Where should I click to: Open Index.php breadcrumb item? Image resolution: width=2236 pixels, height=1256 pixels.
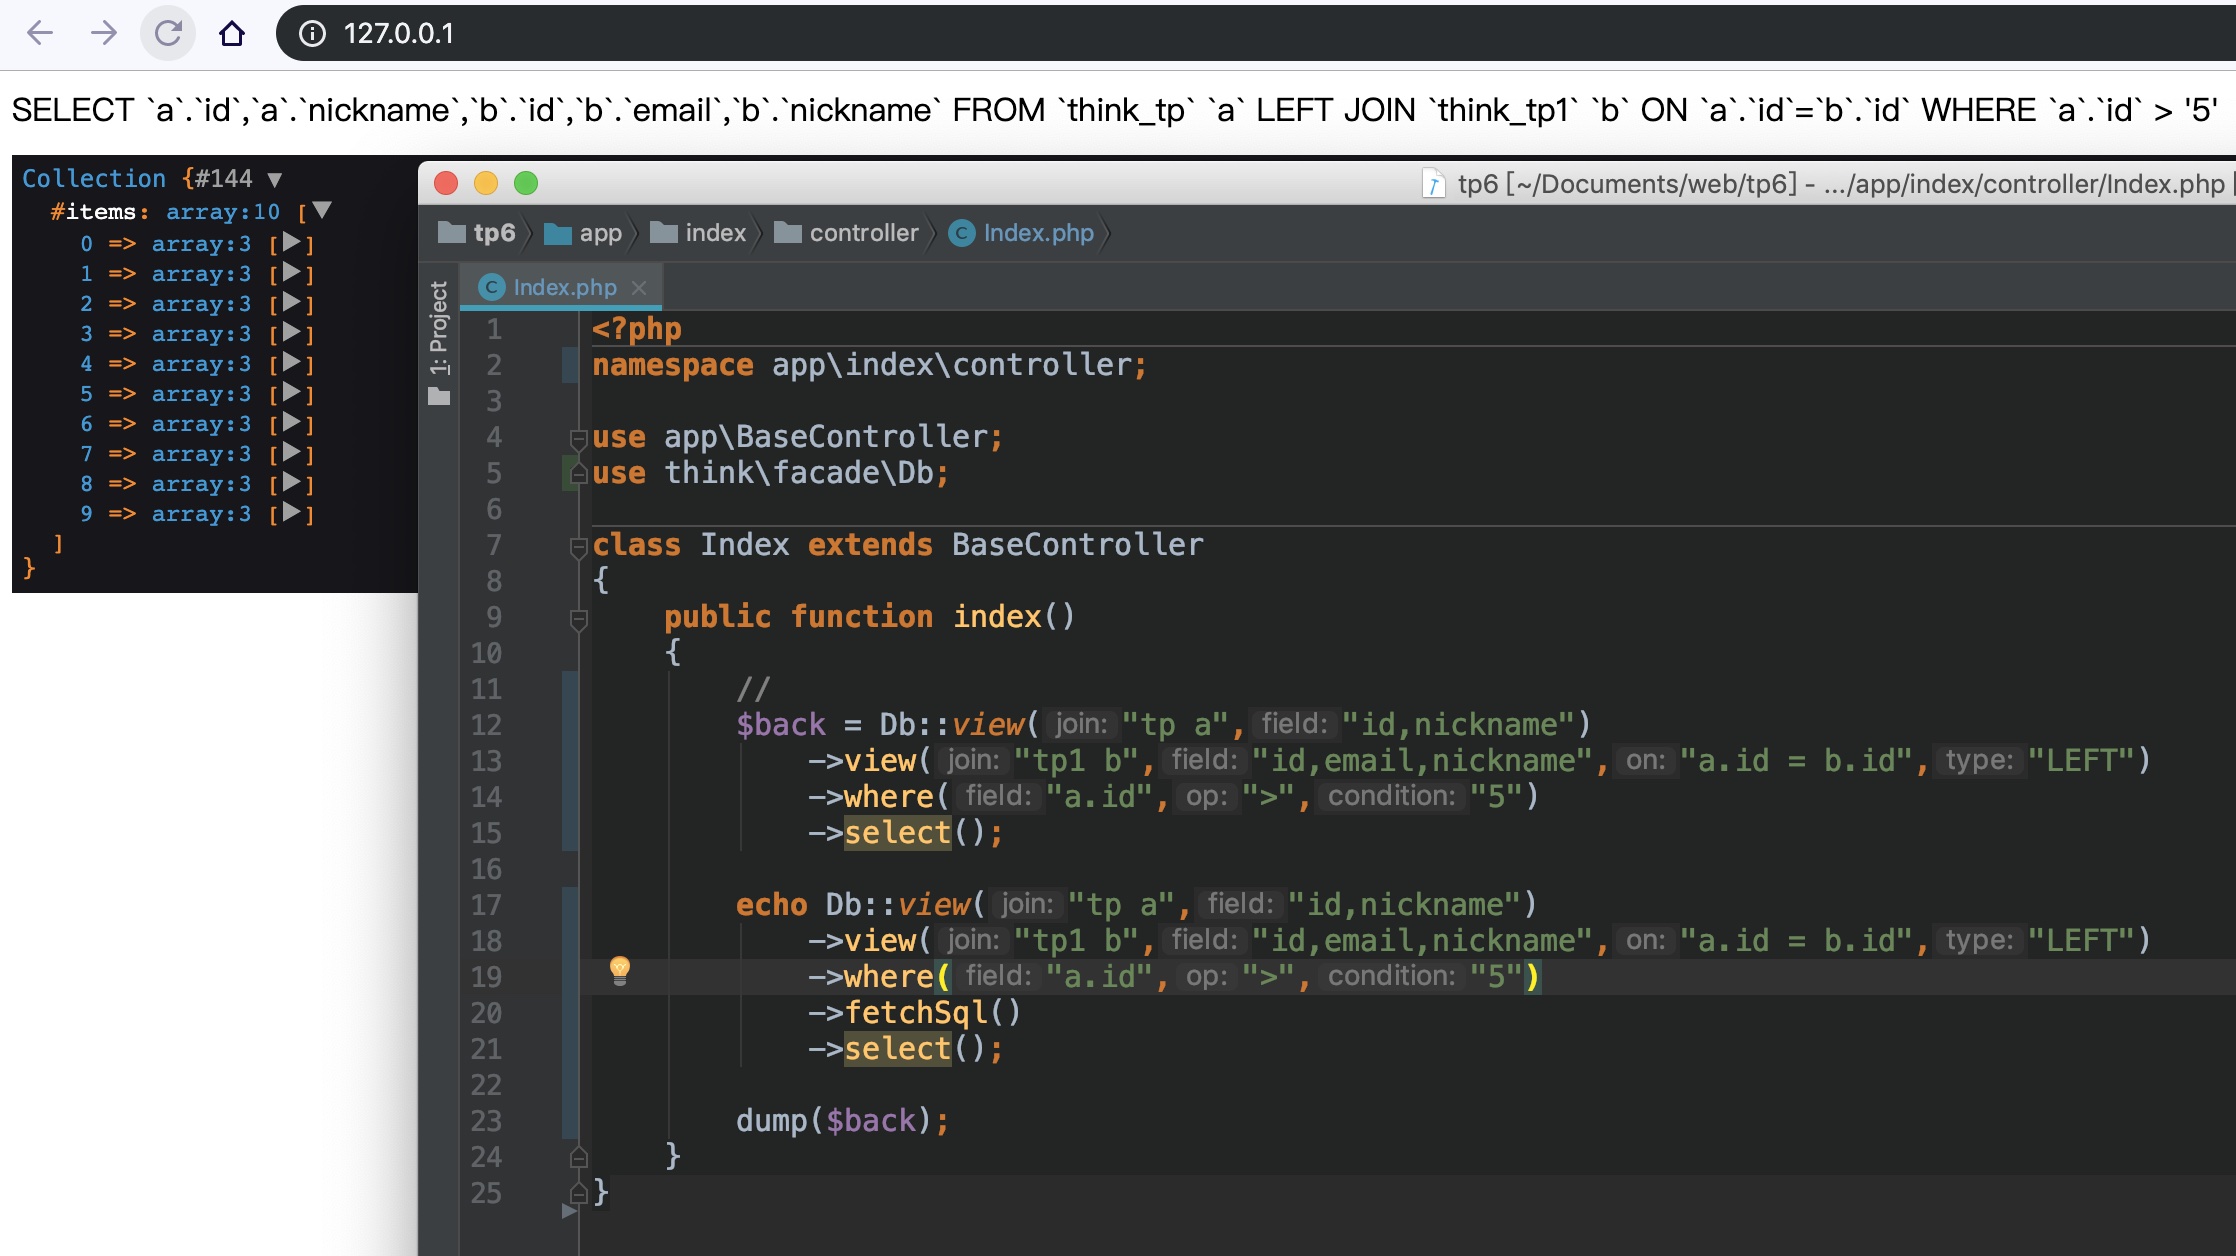coord(1022,233)
